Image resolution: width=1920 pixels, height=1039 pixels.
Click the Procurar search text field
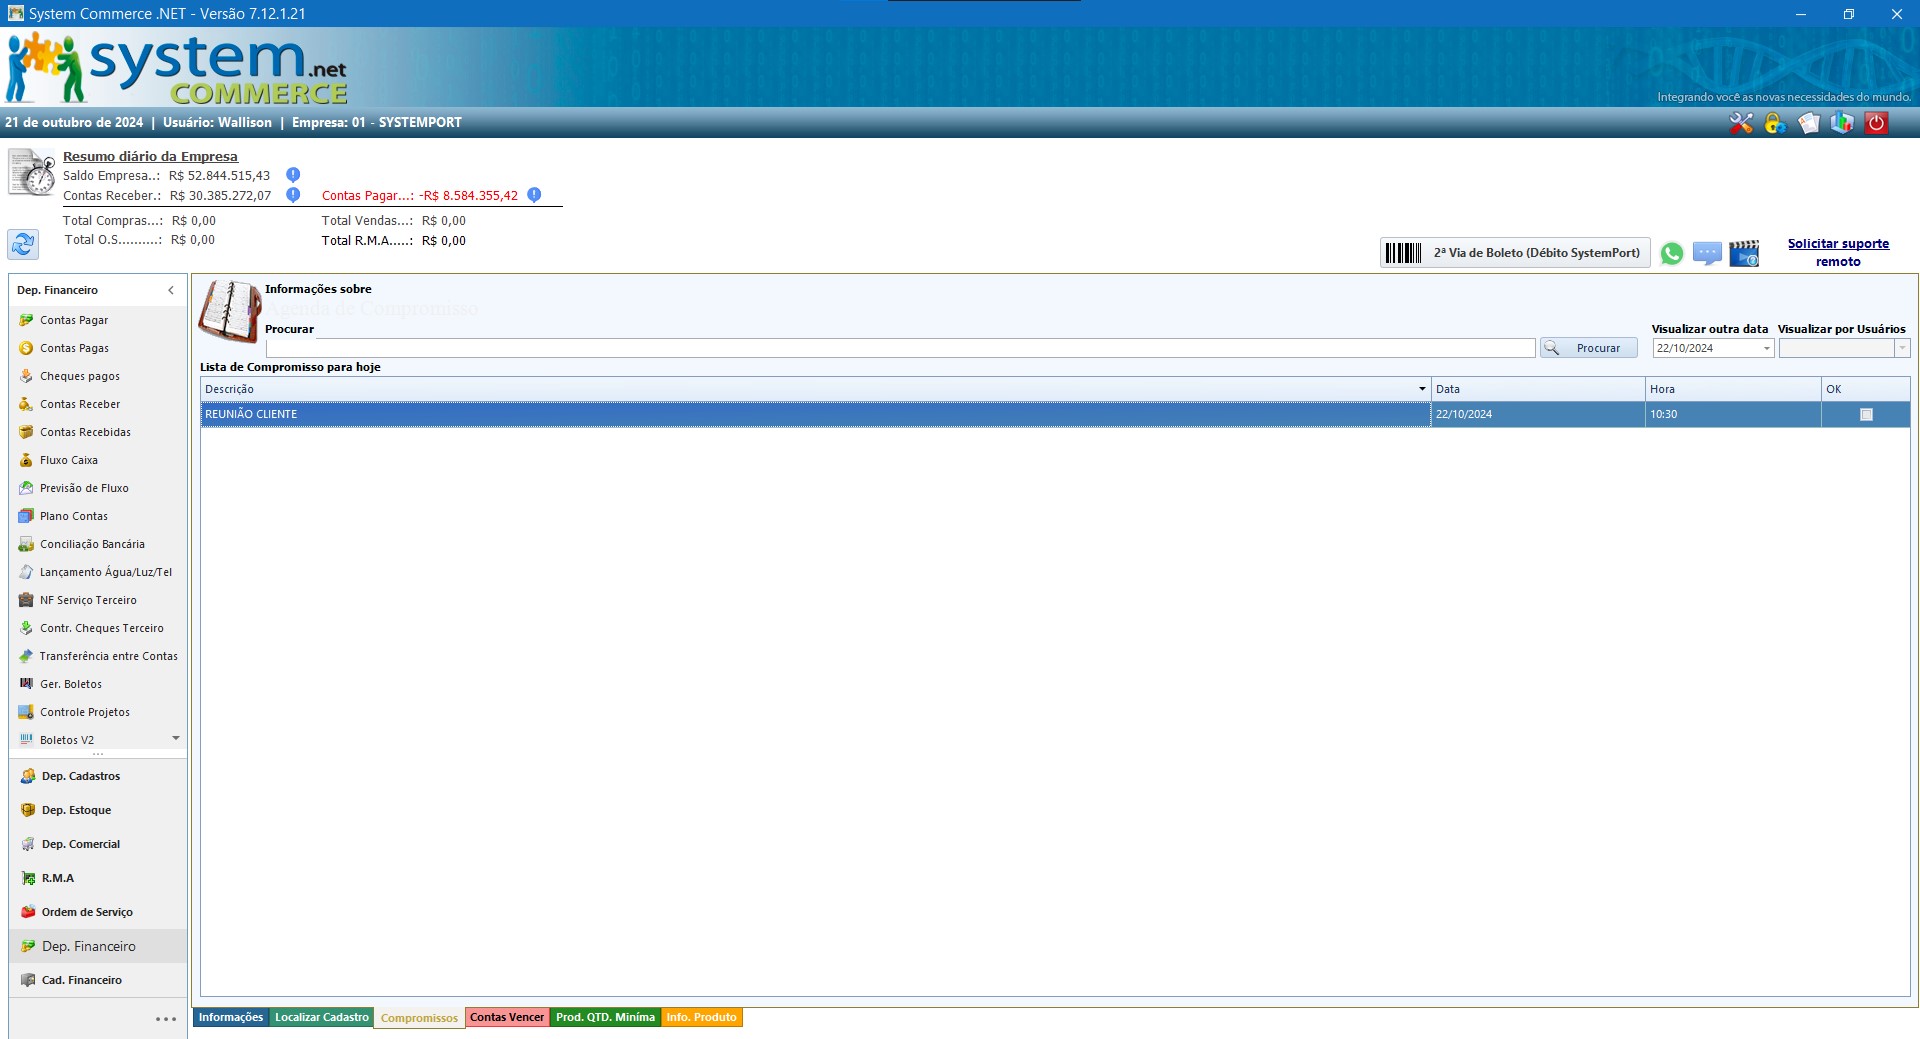900,348
